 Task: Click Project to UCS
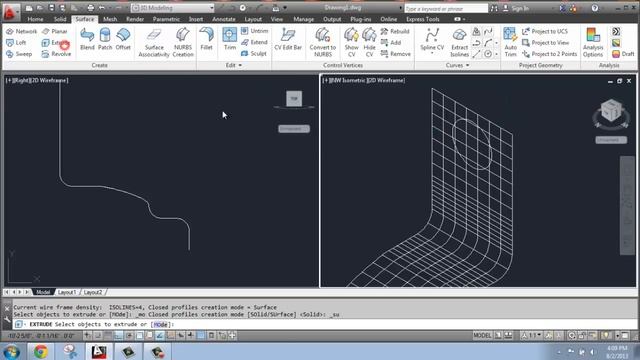(x=545, y=31)
